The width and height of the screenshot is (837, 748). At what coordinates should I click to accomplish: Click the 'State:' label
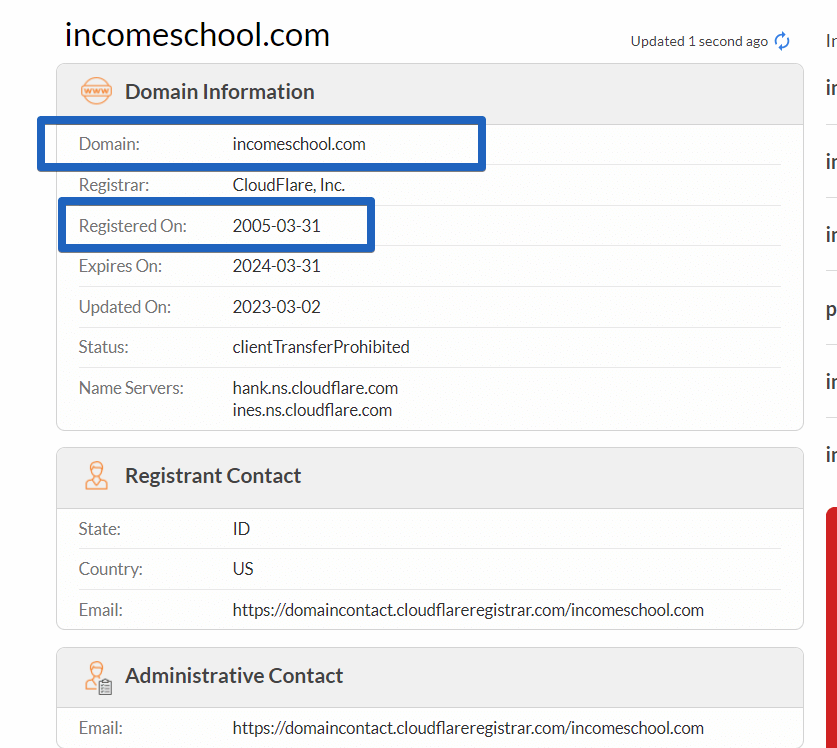click(x=99, y=529)
